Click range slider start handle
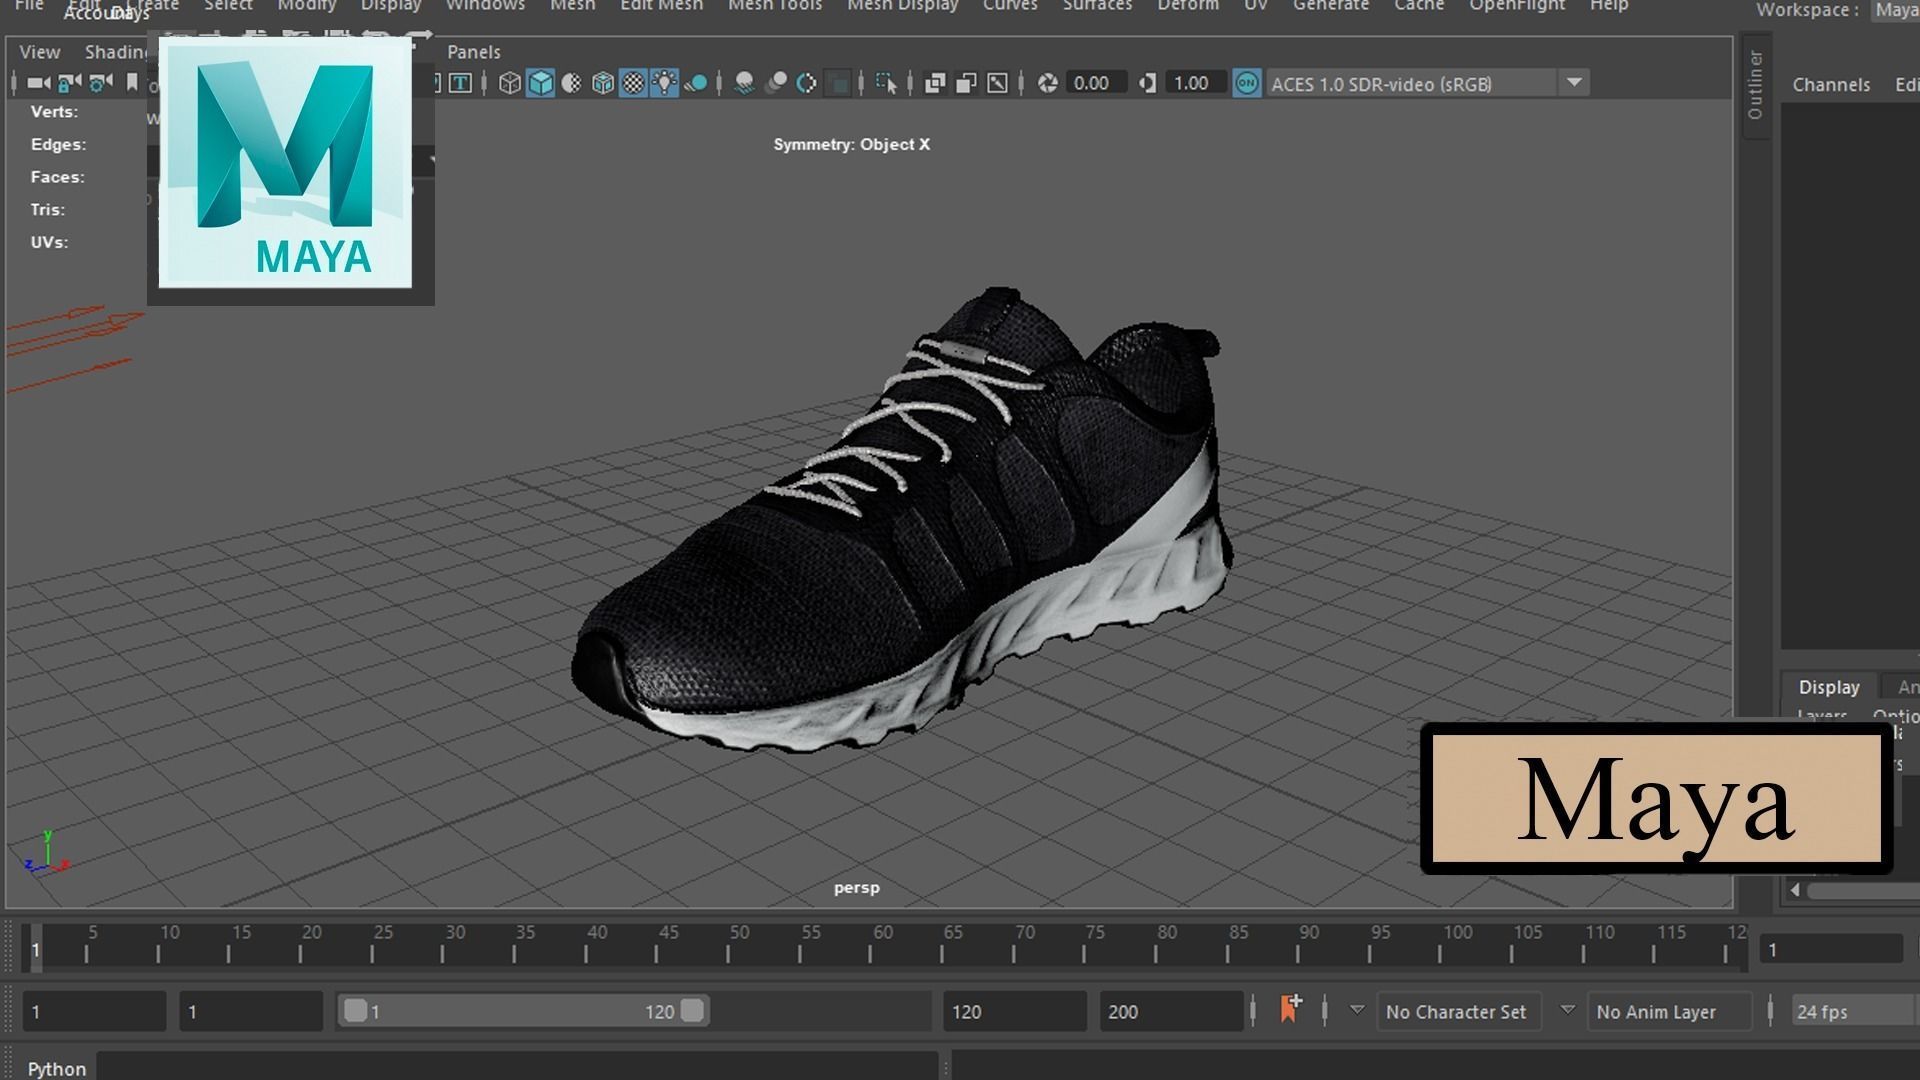The height and width of the screenshot is (1080, 1920). [355, 1011]
